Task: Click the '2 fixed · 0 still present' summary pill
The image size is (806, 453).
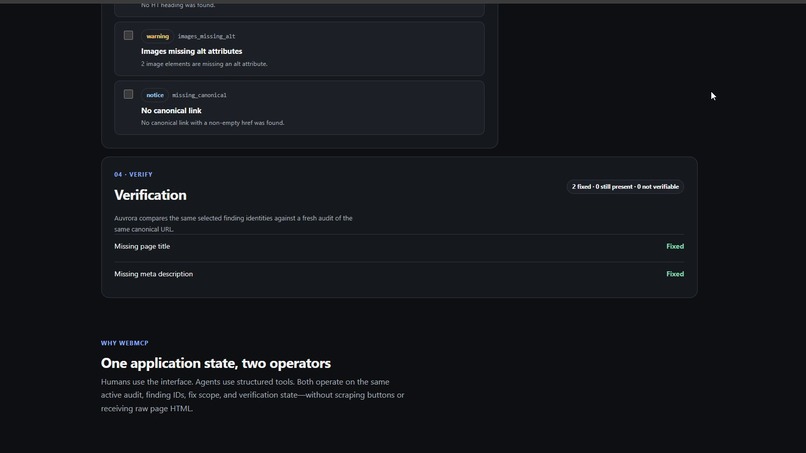Action: pyautogui.click(x=625, y=187)
